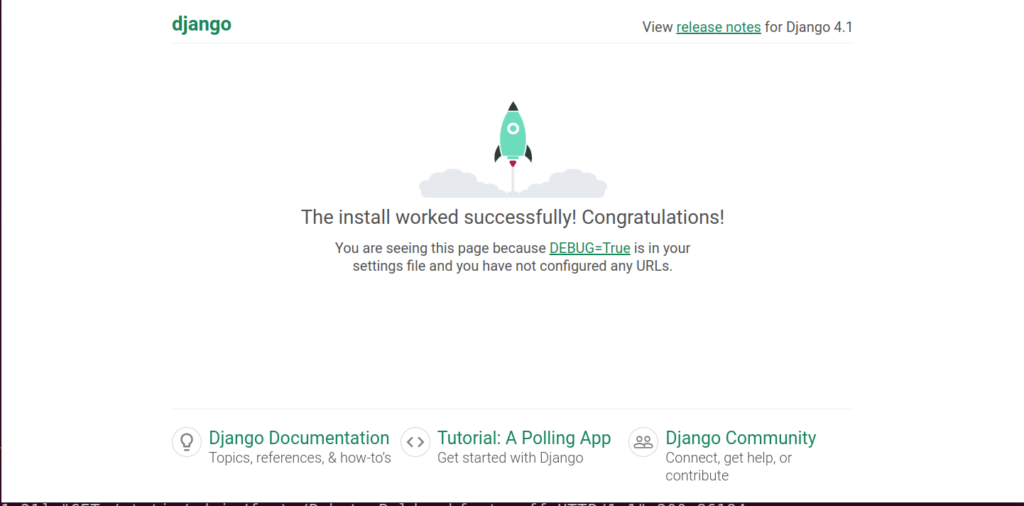The width and height of the screenshot is (1024, 506).
Task: Open Tutorial: A Polling App link
Action: pyautogui.click(x=524, y=438)
